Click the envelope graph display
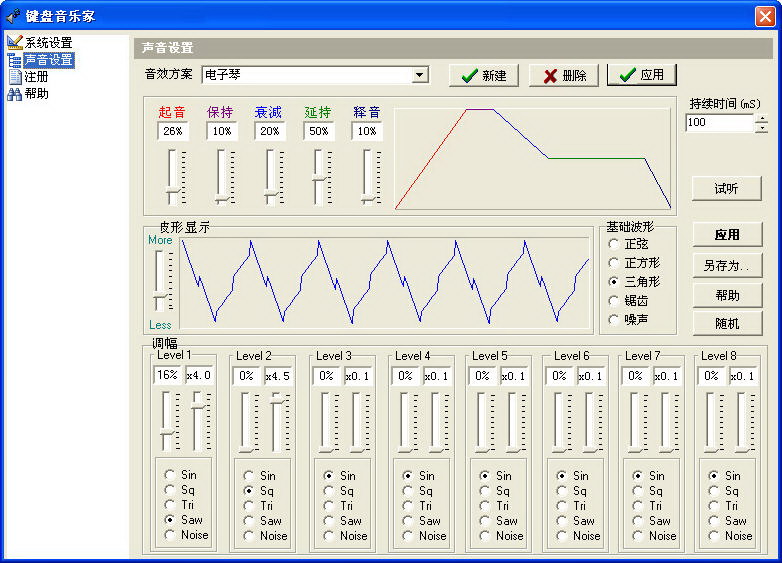This screenshot has height=563, width=782. pyautogui.click(x=533, y=159)
